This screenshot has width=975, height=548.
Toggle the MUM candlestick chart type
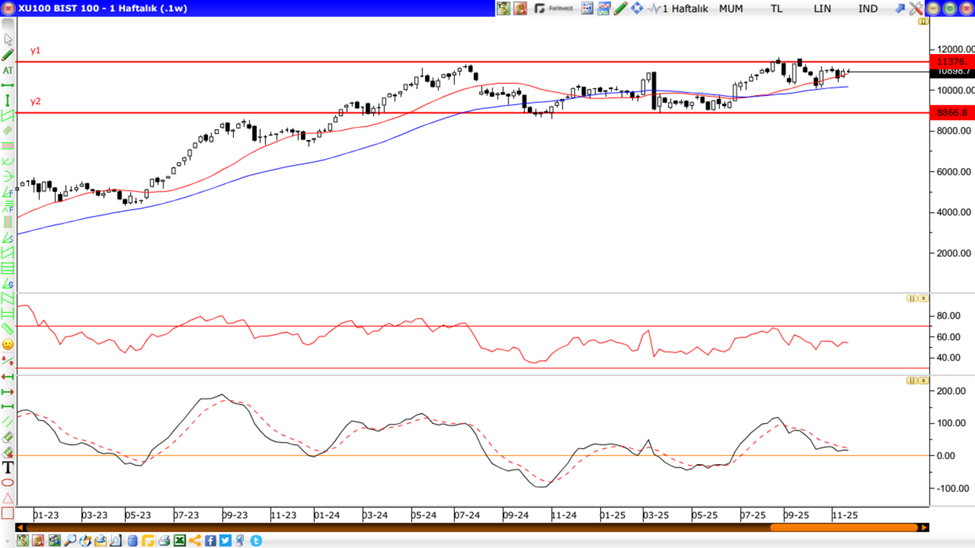coord(731,8)
